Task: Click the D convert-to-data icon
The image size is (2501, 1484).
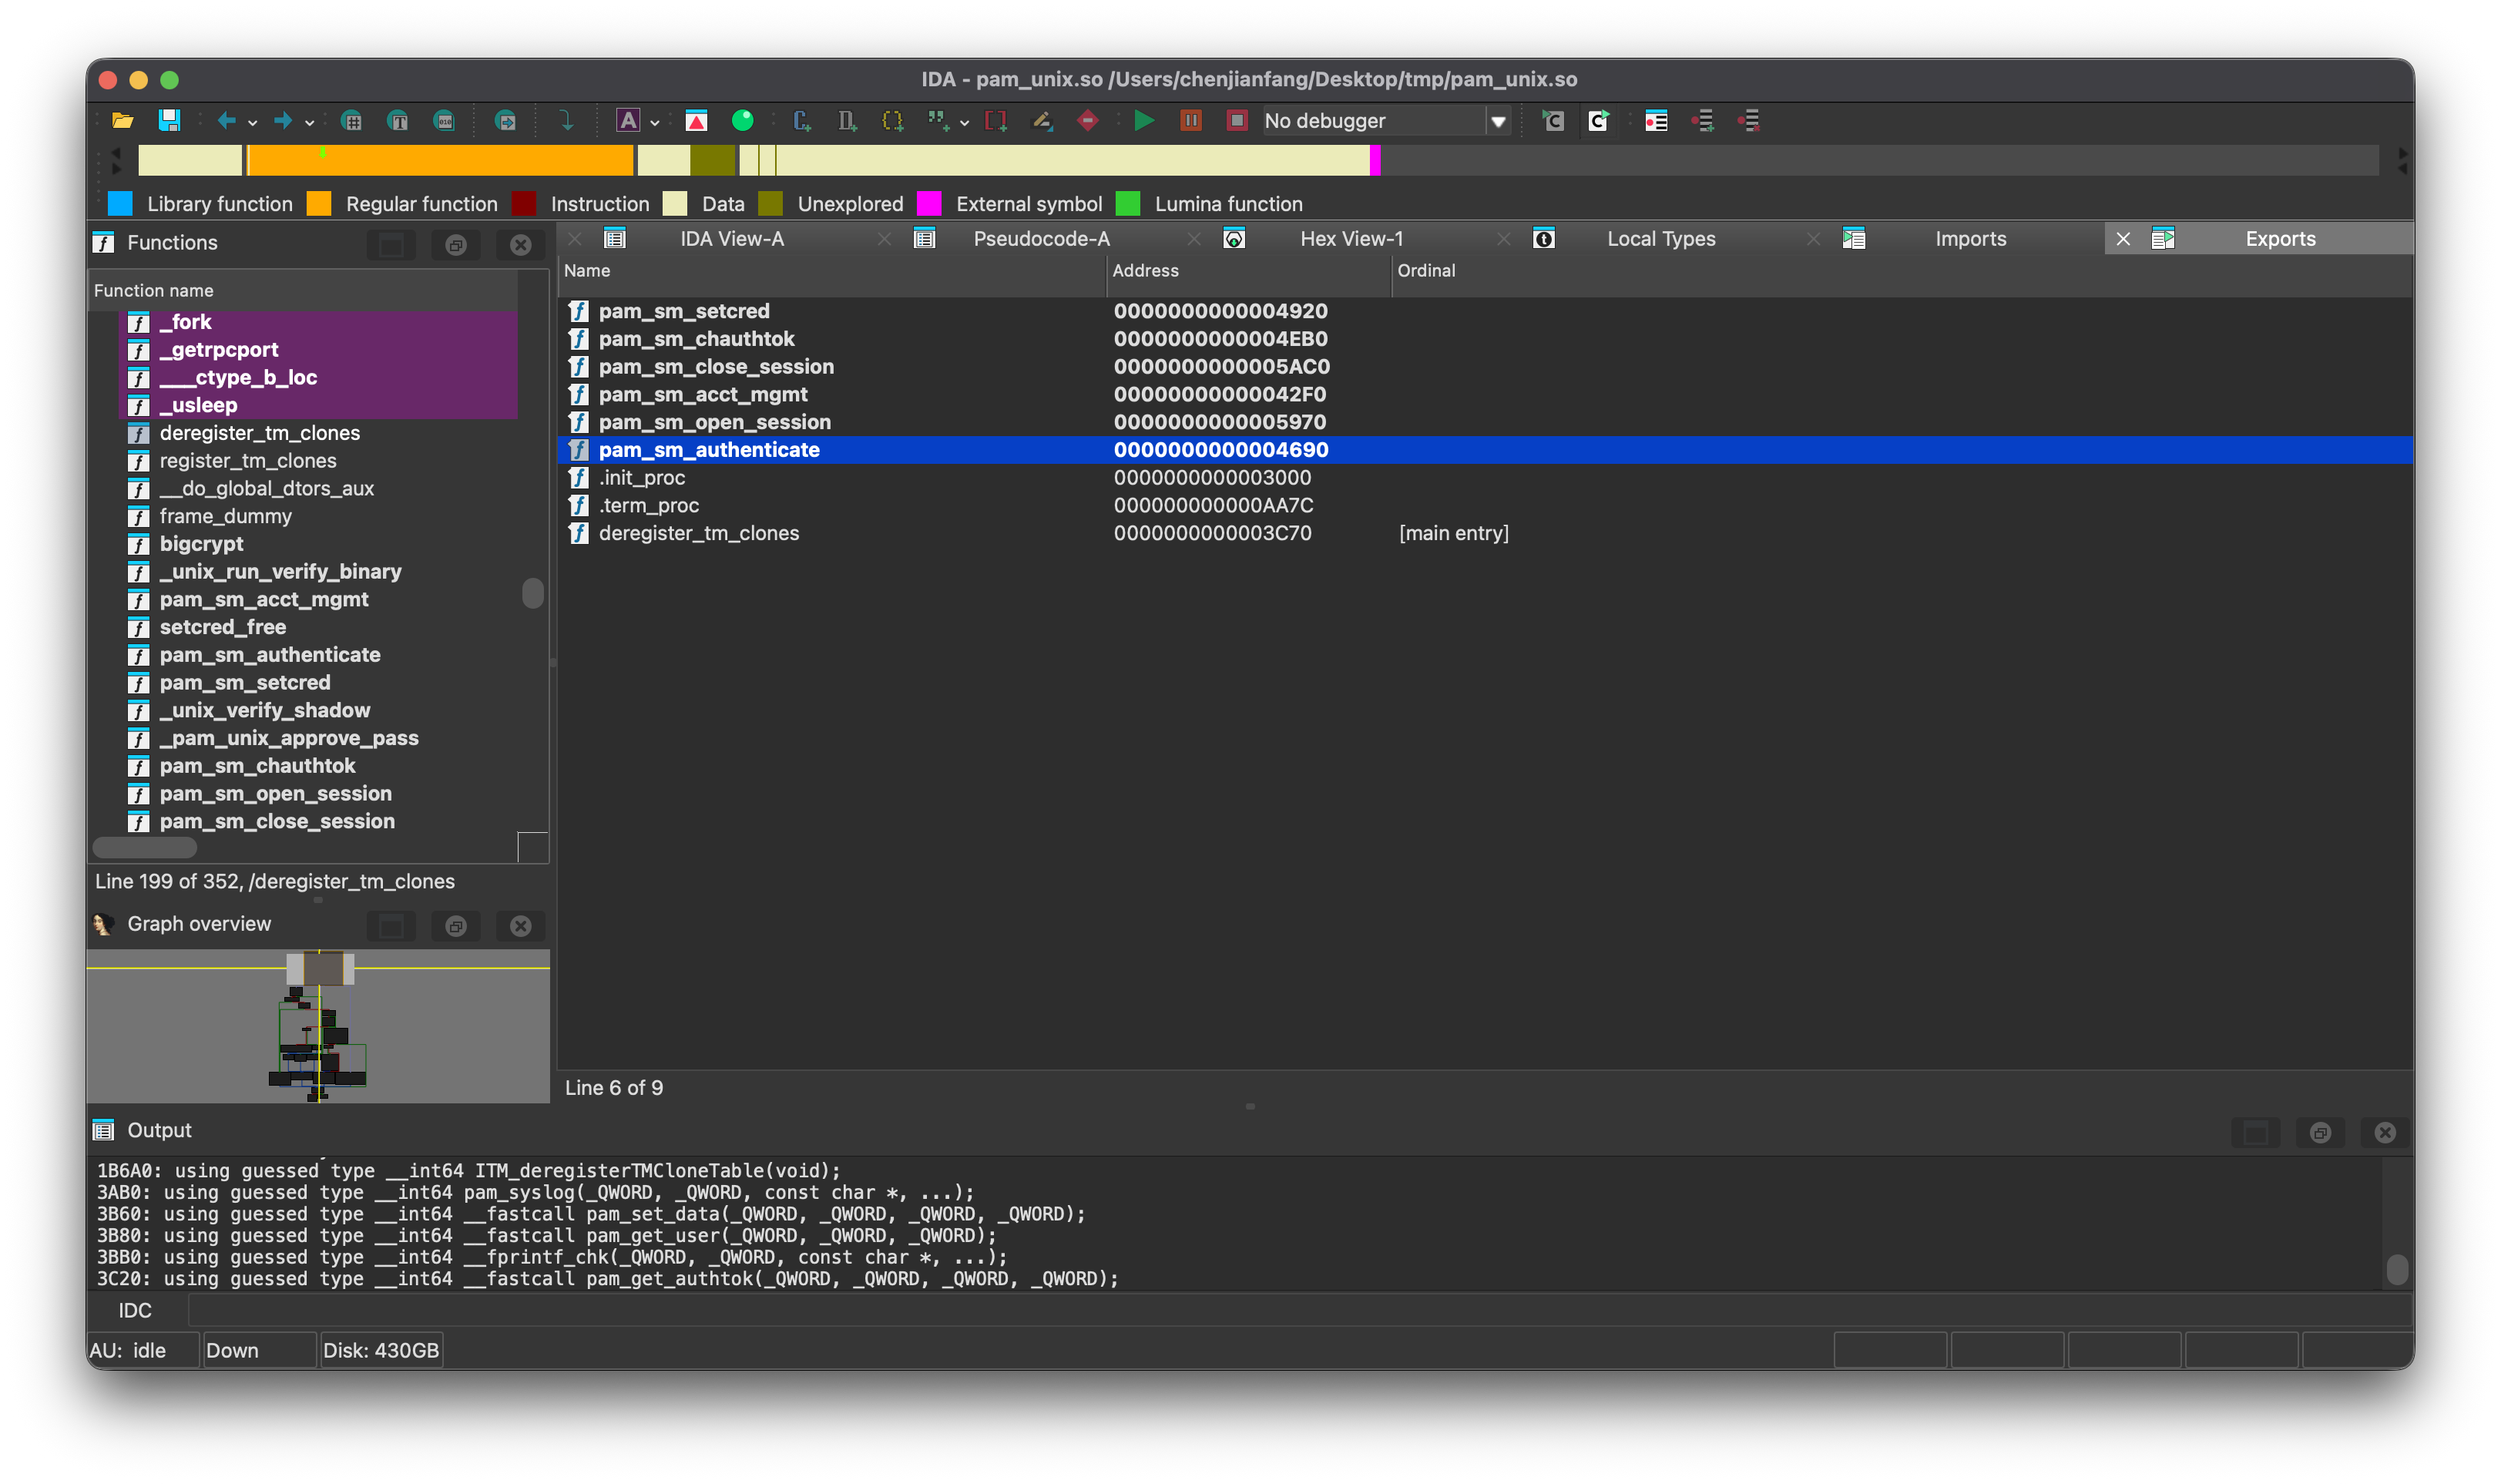Action: 847,121
